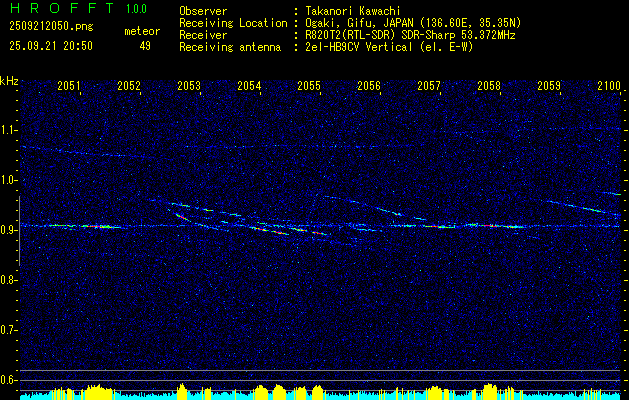Click the 0.8 frequency axis label
The height and width of the screenshot is (400, 629).
(x=8, y=280)
